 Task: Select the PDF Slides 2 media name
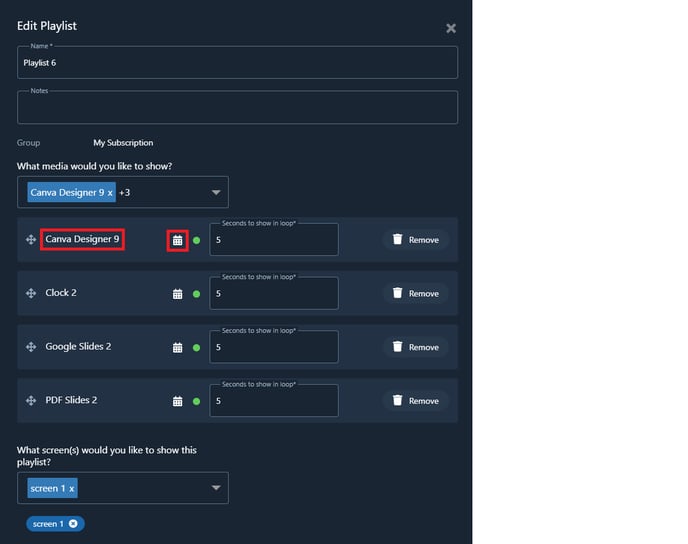coord(71,400)
